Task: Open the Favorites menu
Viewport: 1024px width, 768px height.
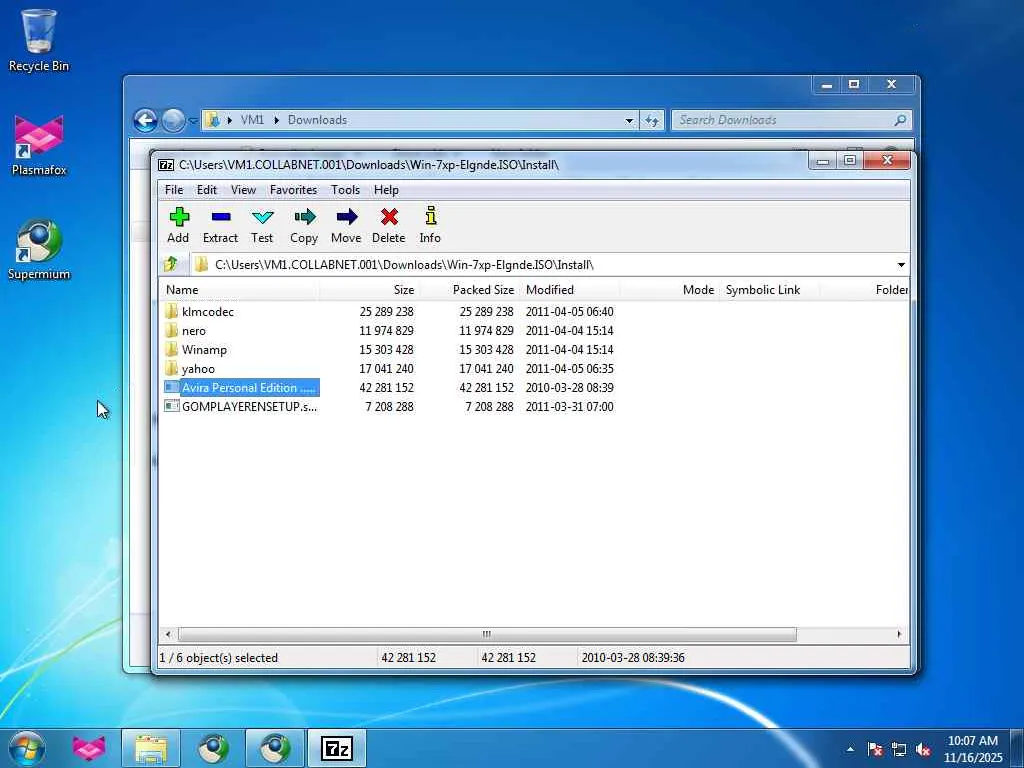Action: (x=293, y=189)
